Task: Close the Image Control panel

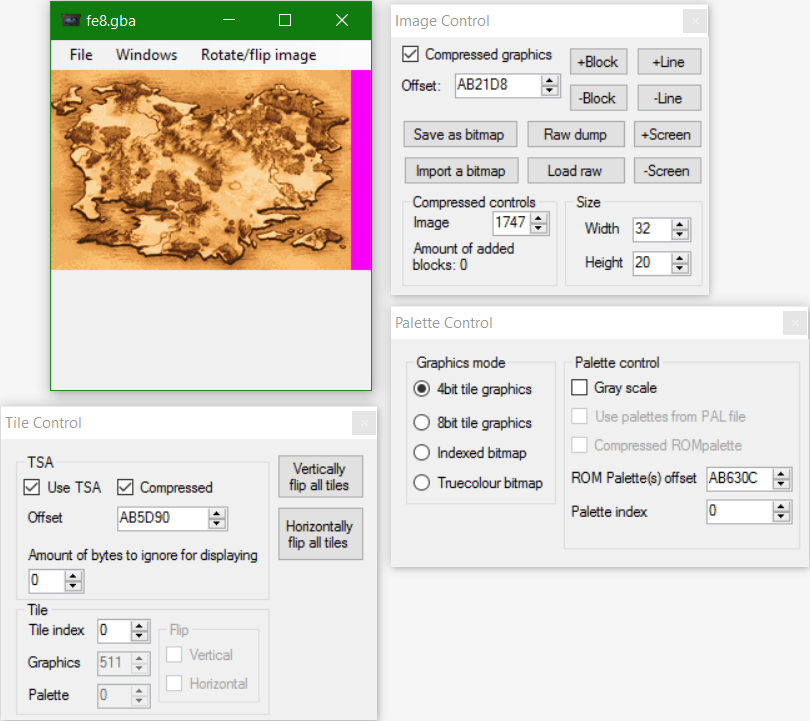Action: tap(695, 21)
